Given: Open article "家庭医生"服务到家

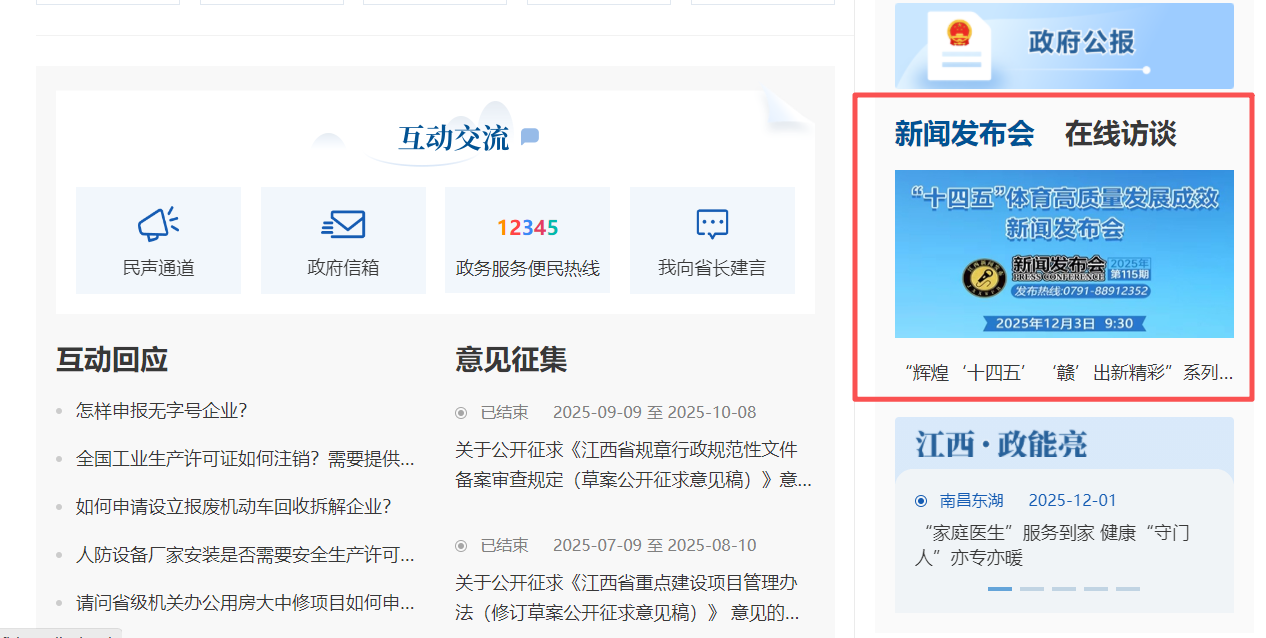Looking at the screenshot, I should tap(1053, 545).
